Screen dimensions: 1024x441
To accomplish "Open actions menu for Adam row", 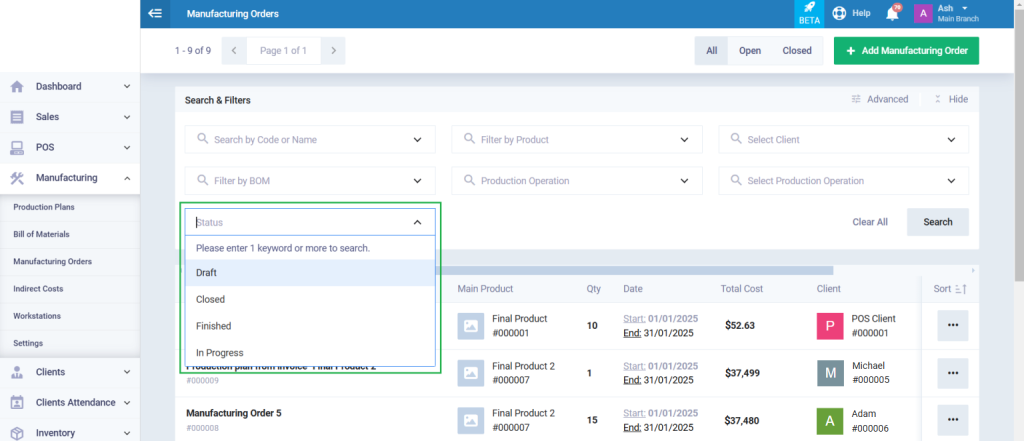I will pos(953,419).
